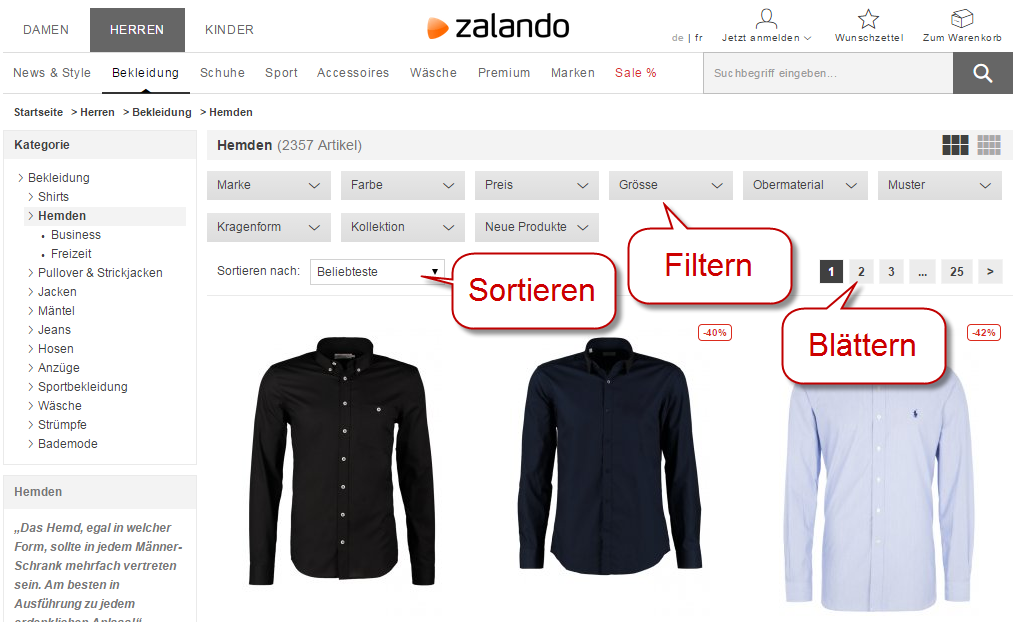Expand the Marke filter dropdown

[x=269, y=185]
